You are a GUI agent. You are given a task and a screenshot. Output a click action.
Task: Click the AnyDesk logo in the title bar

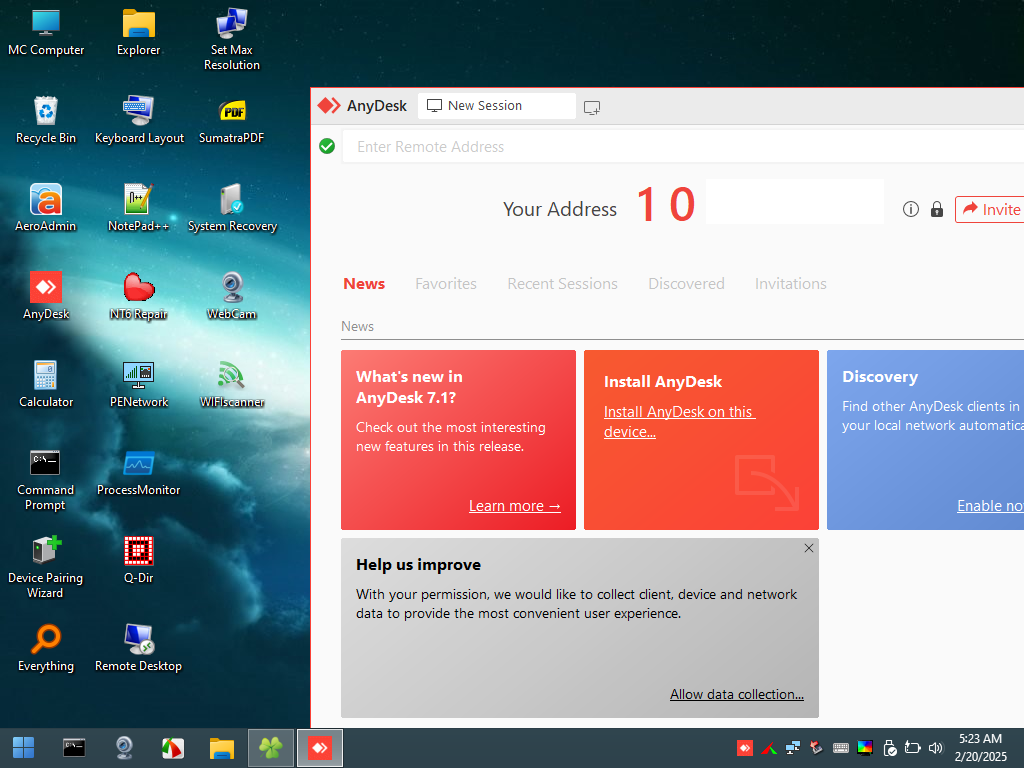click(x=328, y=105)
